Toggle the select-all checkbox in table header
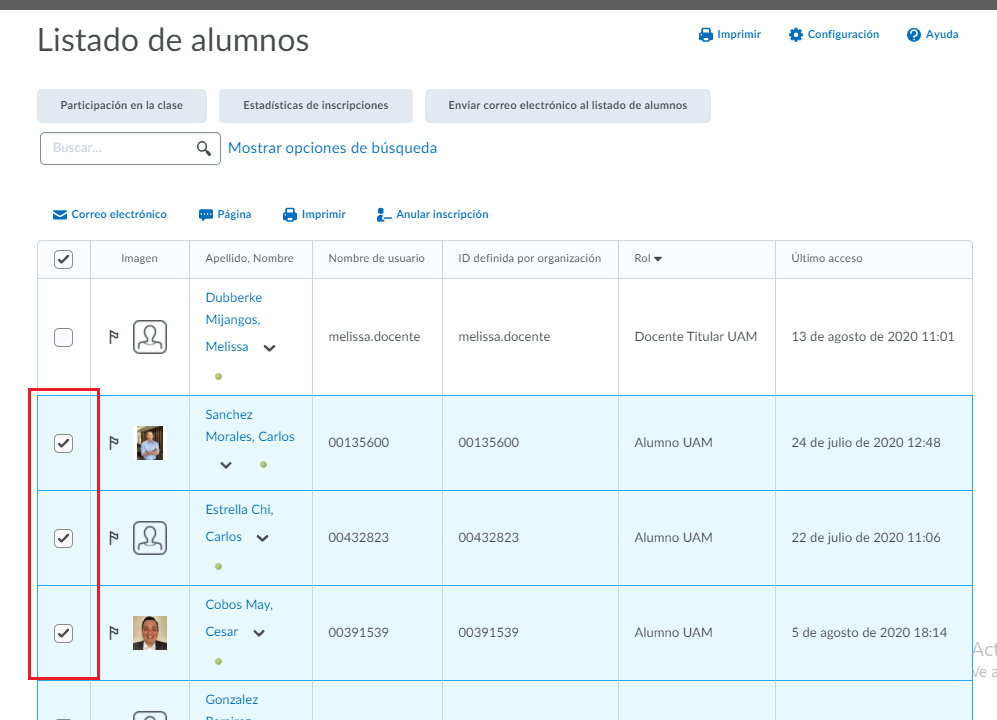 pyautogui.click(x=63, y=259)
